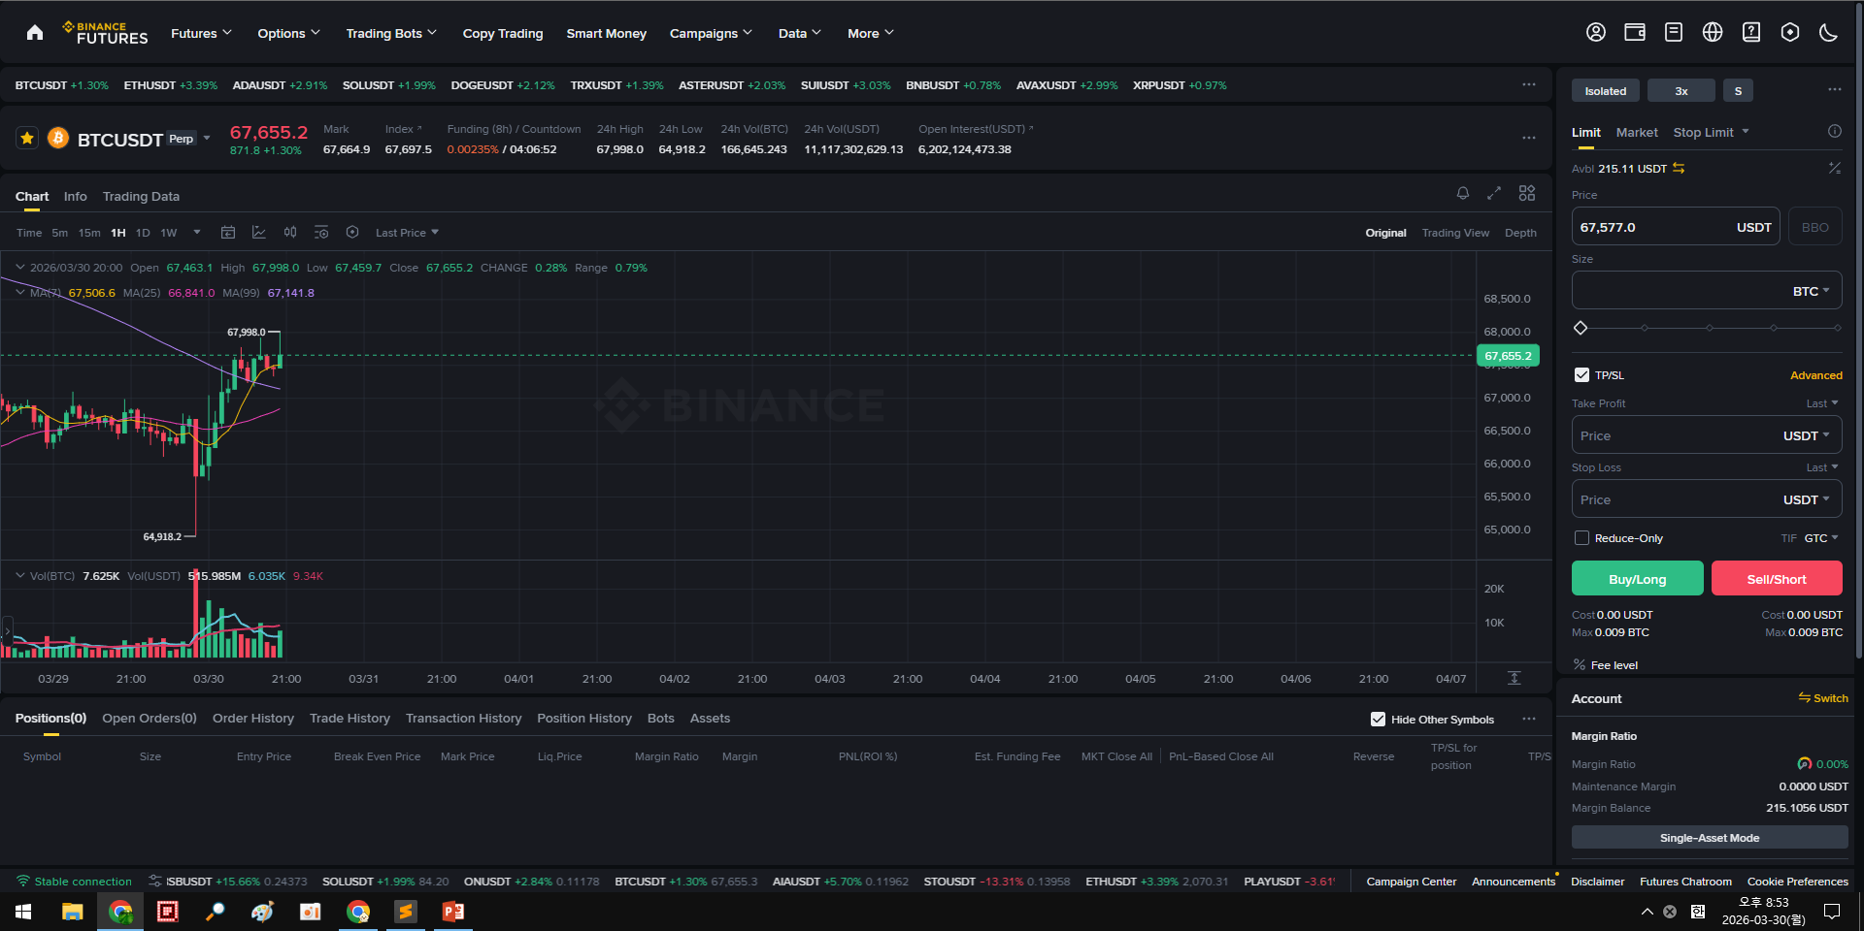1864x931 pixels.
Task: Open Isolated margin mode button
Action: tap(1605, 91)
